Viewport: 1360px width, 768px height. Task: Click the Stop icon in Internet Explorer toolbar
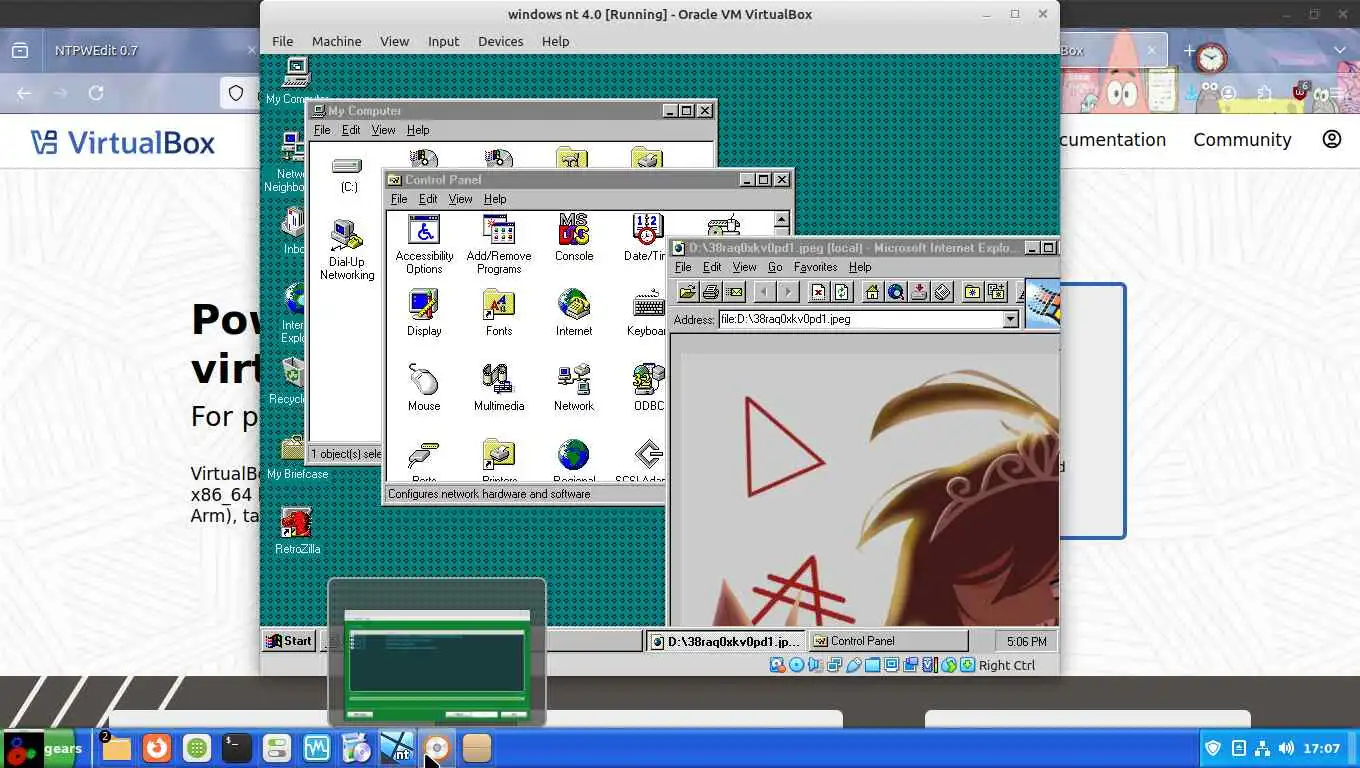[x=818, y=292]
